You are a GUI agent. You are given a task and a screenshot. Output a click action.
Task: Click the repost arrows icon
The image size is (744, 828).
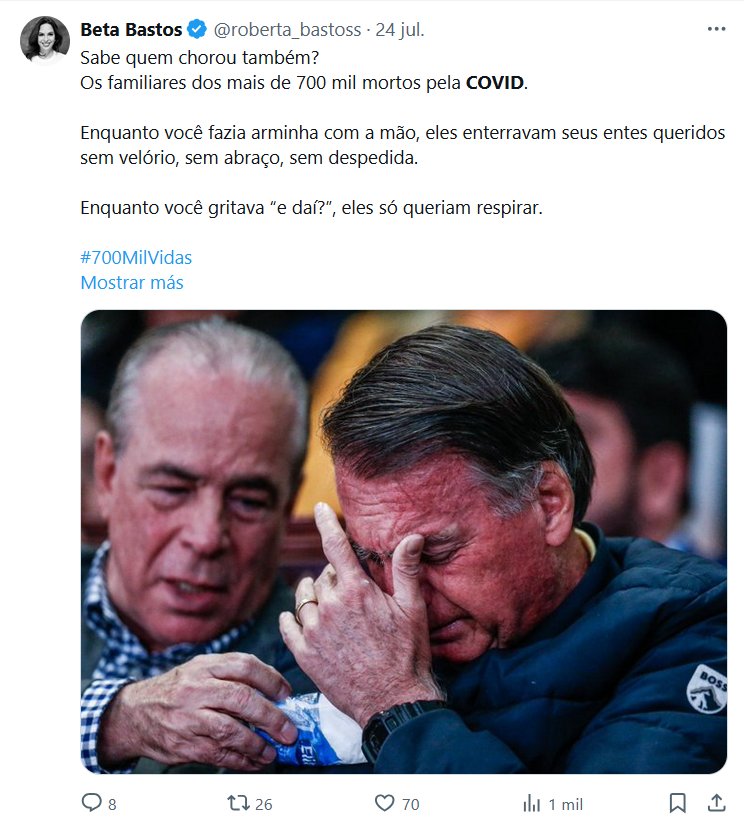[238, 803]
